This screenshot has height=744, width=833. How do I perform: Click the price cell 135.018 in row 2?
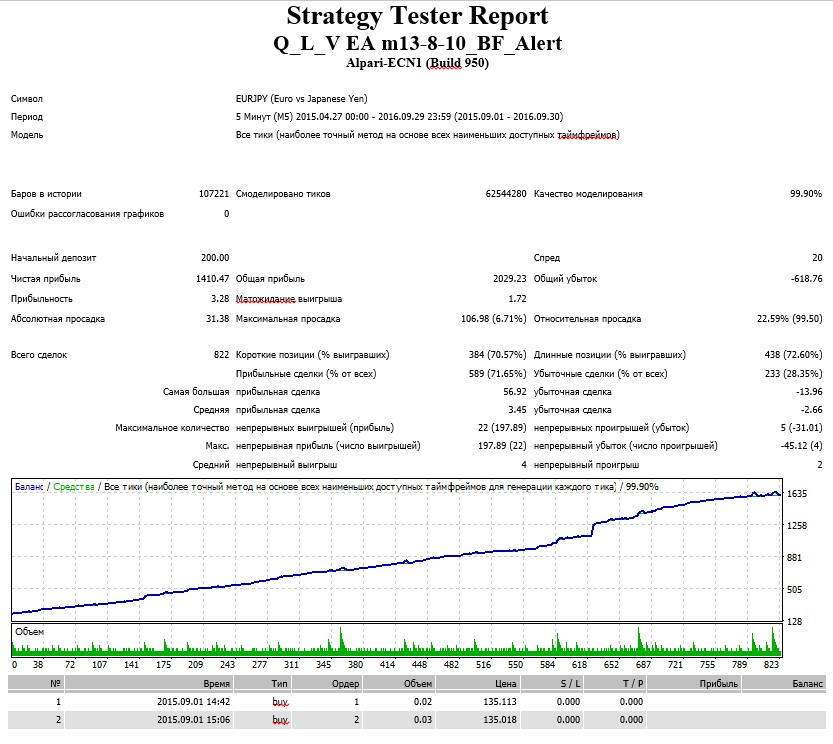click(499, 720)
